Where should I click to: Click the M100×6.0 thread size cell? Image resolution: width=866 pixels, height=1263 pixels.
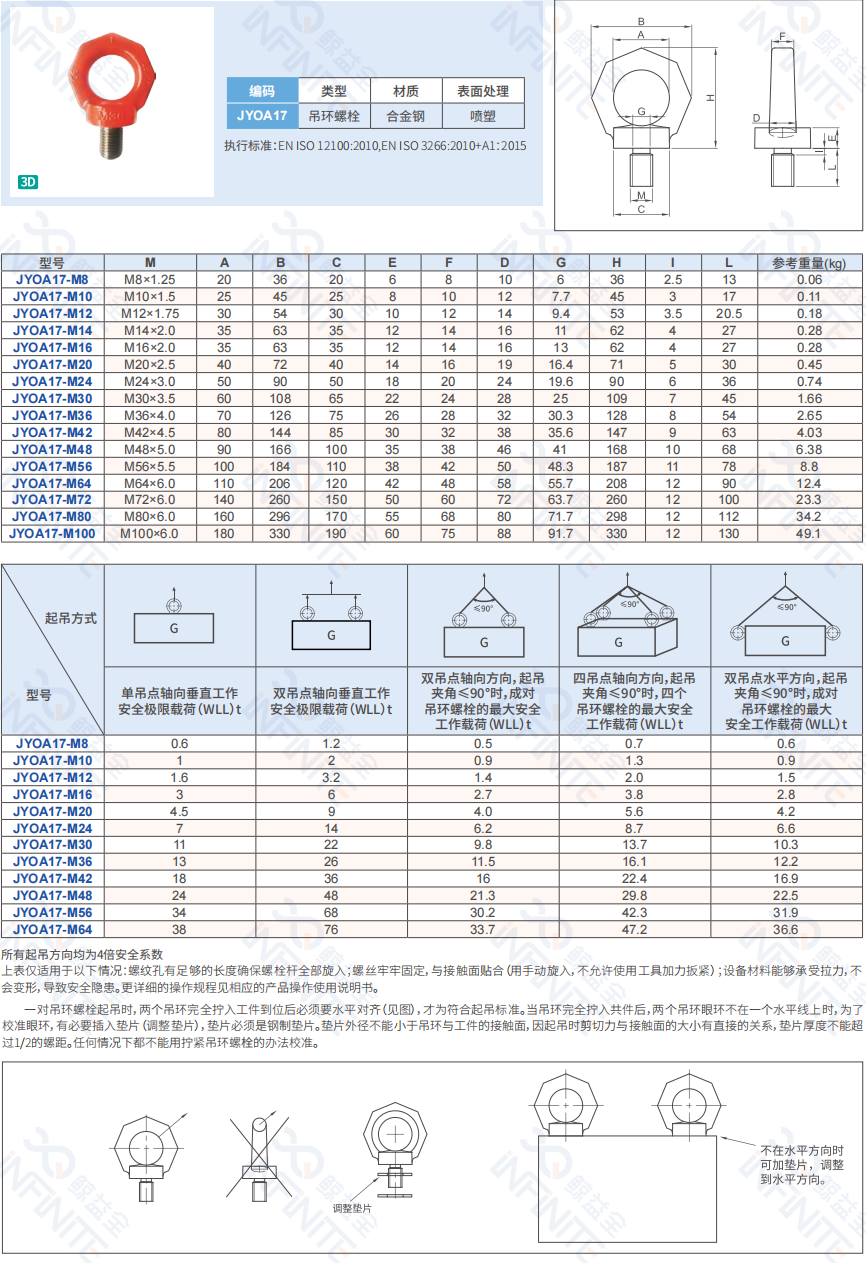coord(149,533)
